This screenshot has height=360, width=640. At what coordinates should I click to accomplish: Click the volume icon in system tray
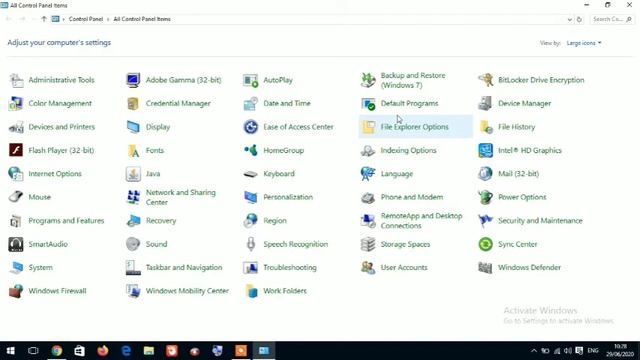click(x=568, y=351)
